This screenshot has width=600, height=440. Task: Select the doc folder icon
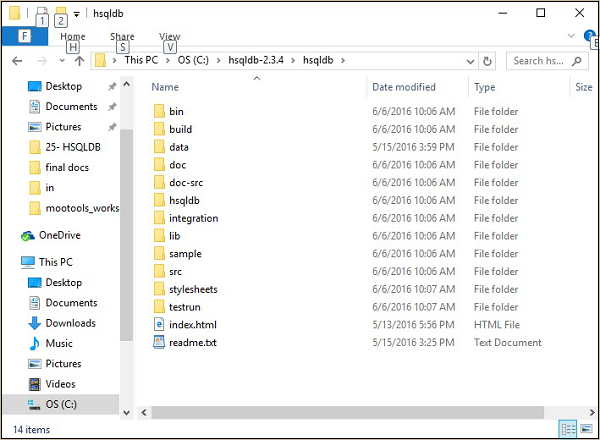pos(159,165)
